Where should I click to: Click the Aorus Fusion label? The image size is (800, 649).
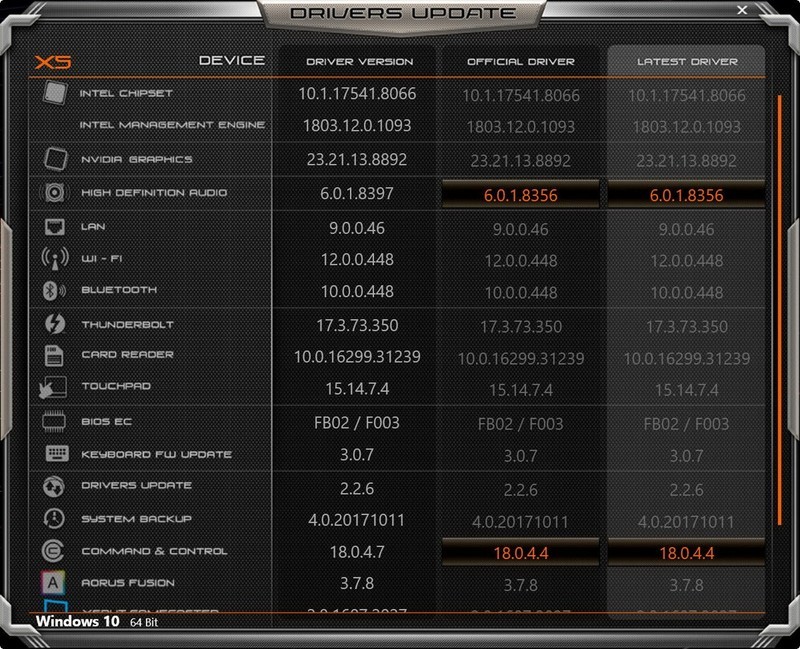click(x=128, y=583)
